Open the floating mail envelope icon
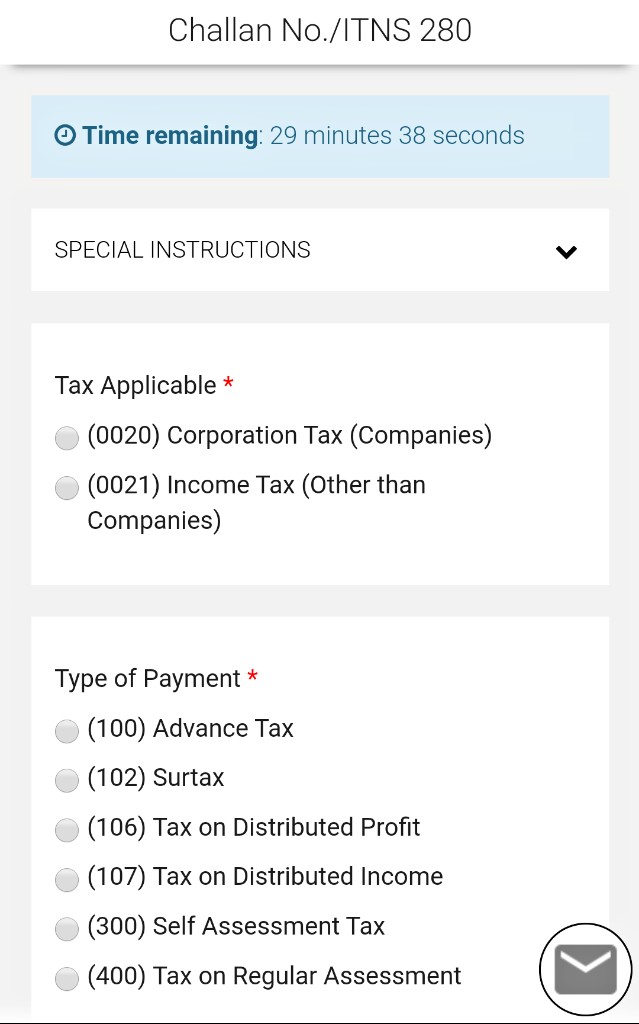639x1024 pixels. pos(585,970)
